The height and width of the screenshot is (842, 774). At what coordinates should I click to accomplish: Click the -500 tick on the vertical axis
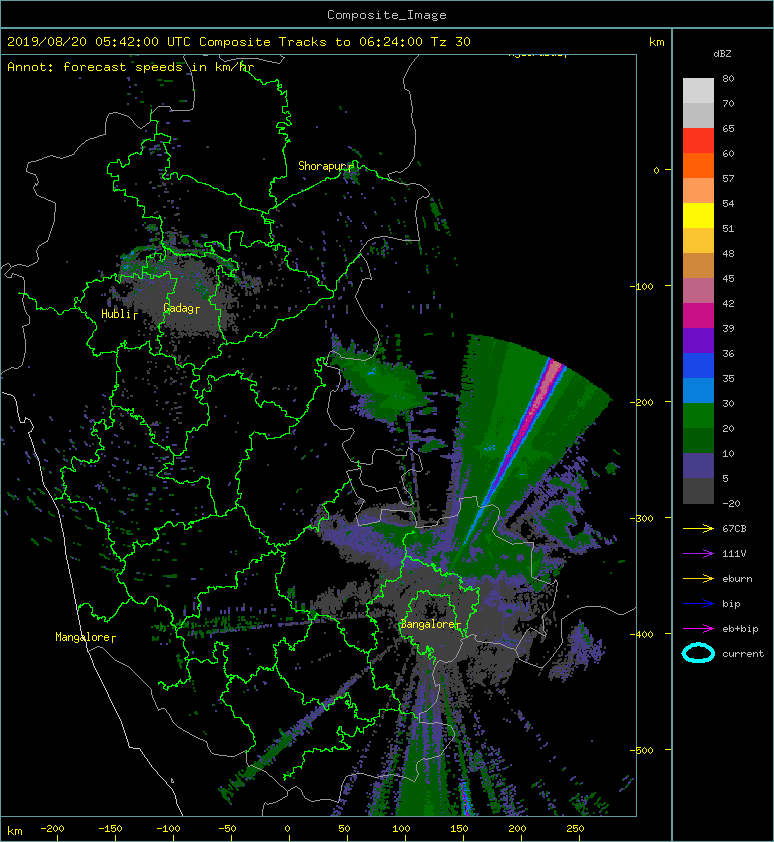[642, 750]
